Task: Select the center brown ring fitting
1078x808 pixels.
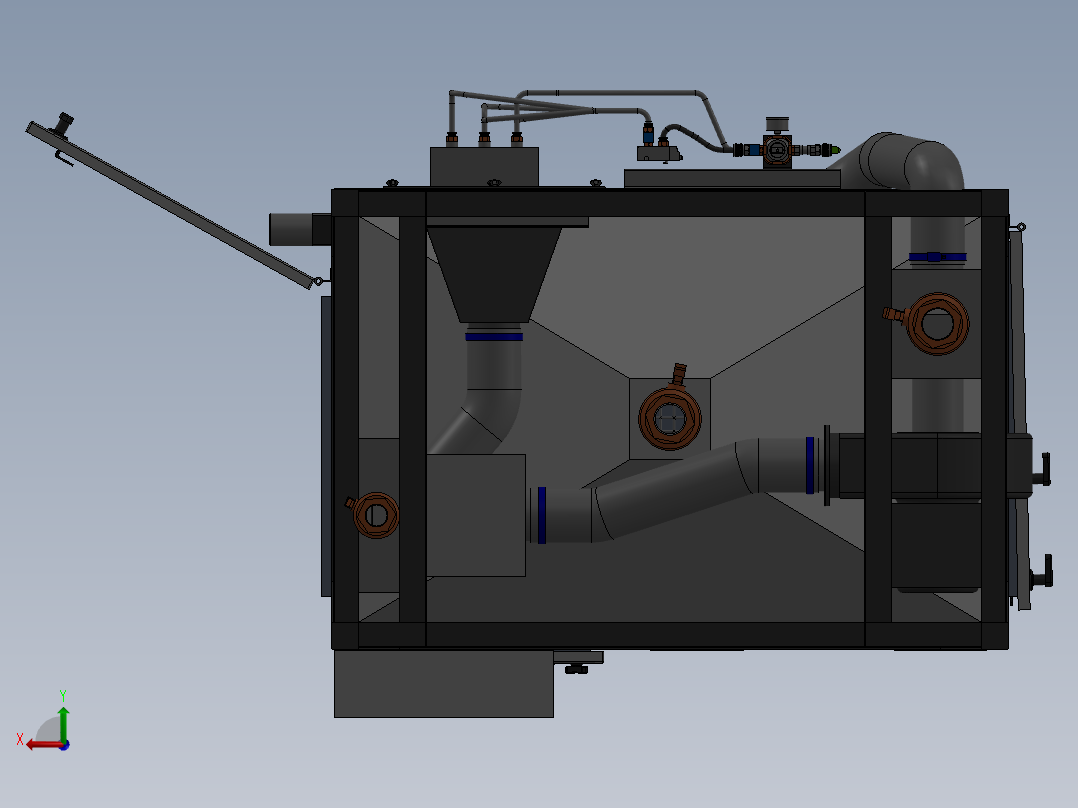Action: [x=669, y=416]
